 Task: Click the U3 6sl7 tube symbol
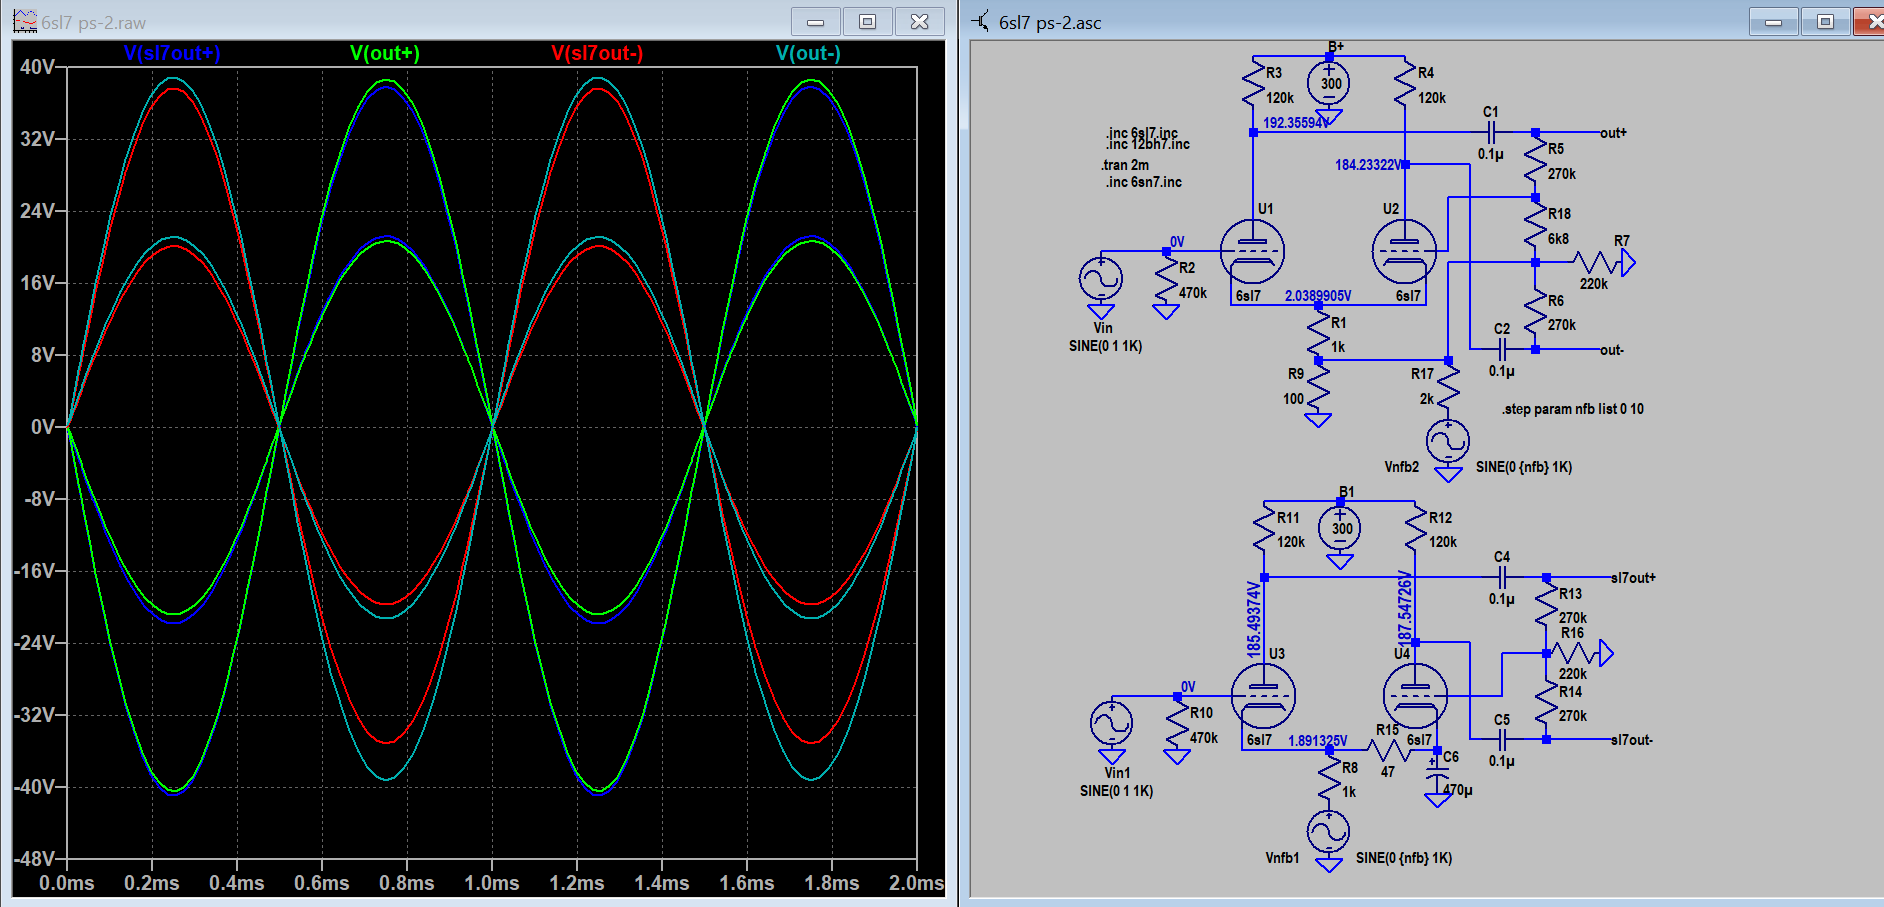(x=1264, y=696)
